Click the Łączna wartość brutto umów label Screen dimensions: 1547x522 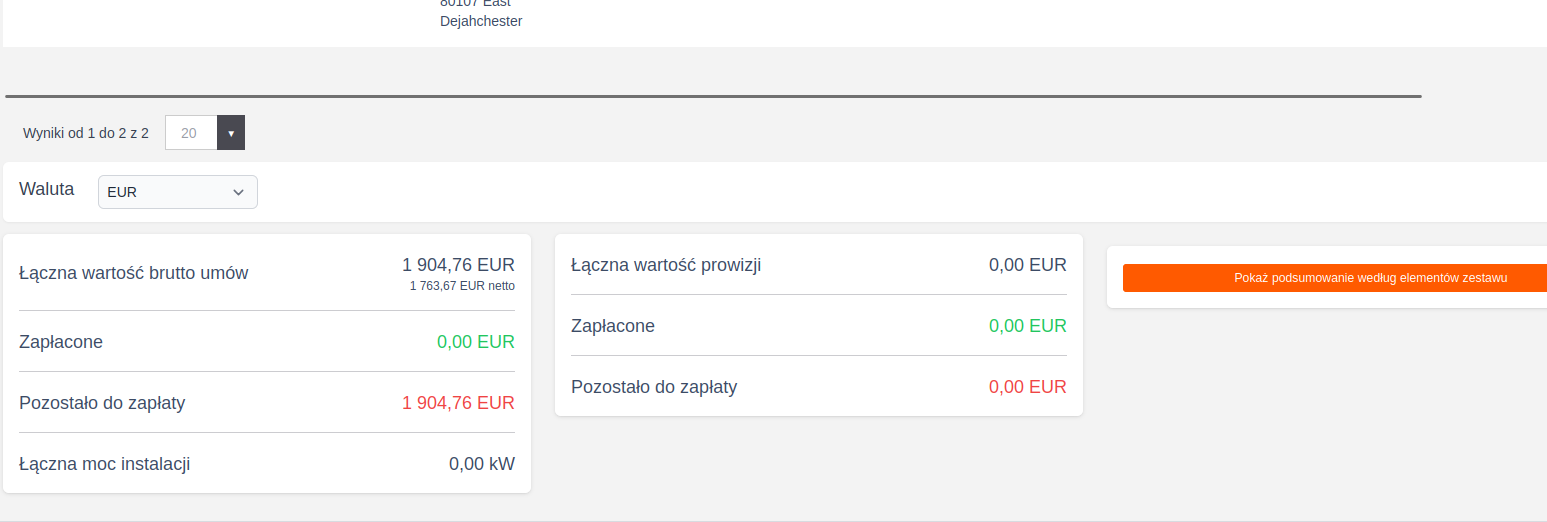134,273
